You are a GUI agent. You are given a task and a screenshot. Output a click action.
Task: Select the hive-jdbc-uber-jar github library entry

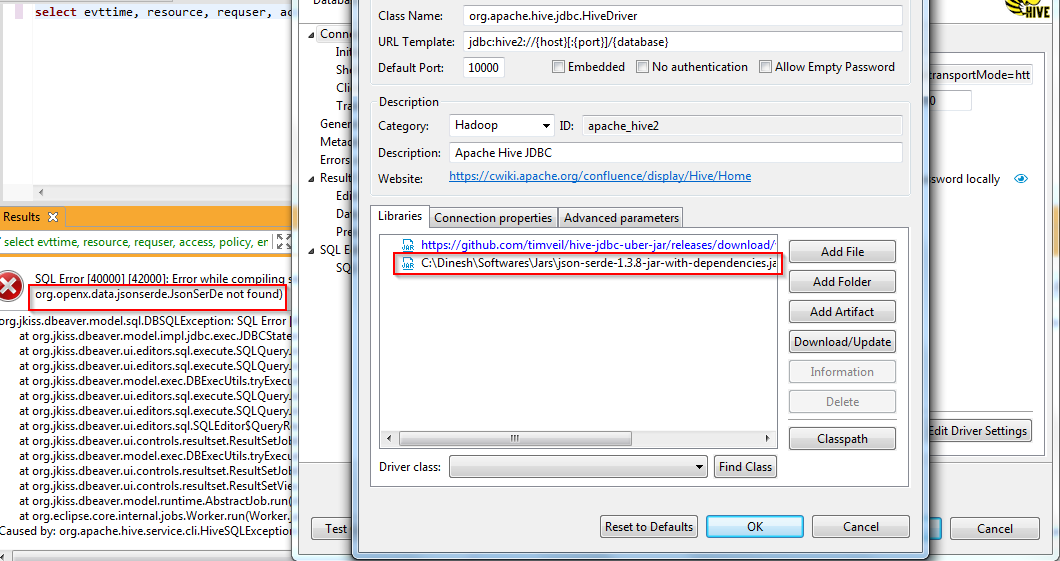pos(589,245)
